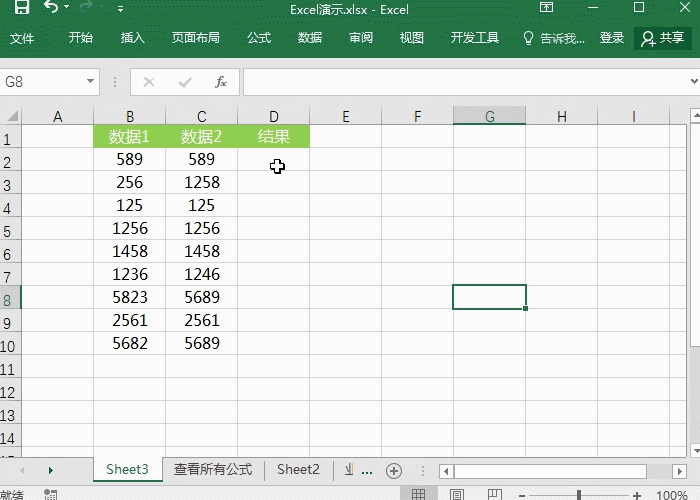Select the 数据2 header cell
The image size is (700, 500).
point(201,136)
